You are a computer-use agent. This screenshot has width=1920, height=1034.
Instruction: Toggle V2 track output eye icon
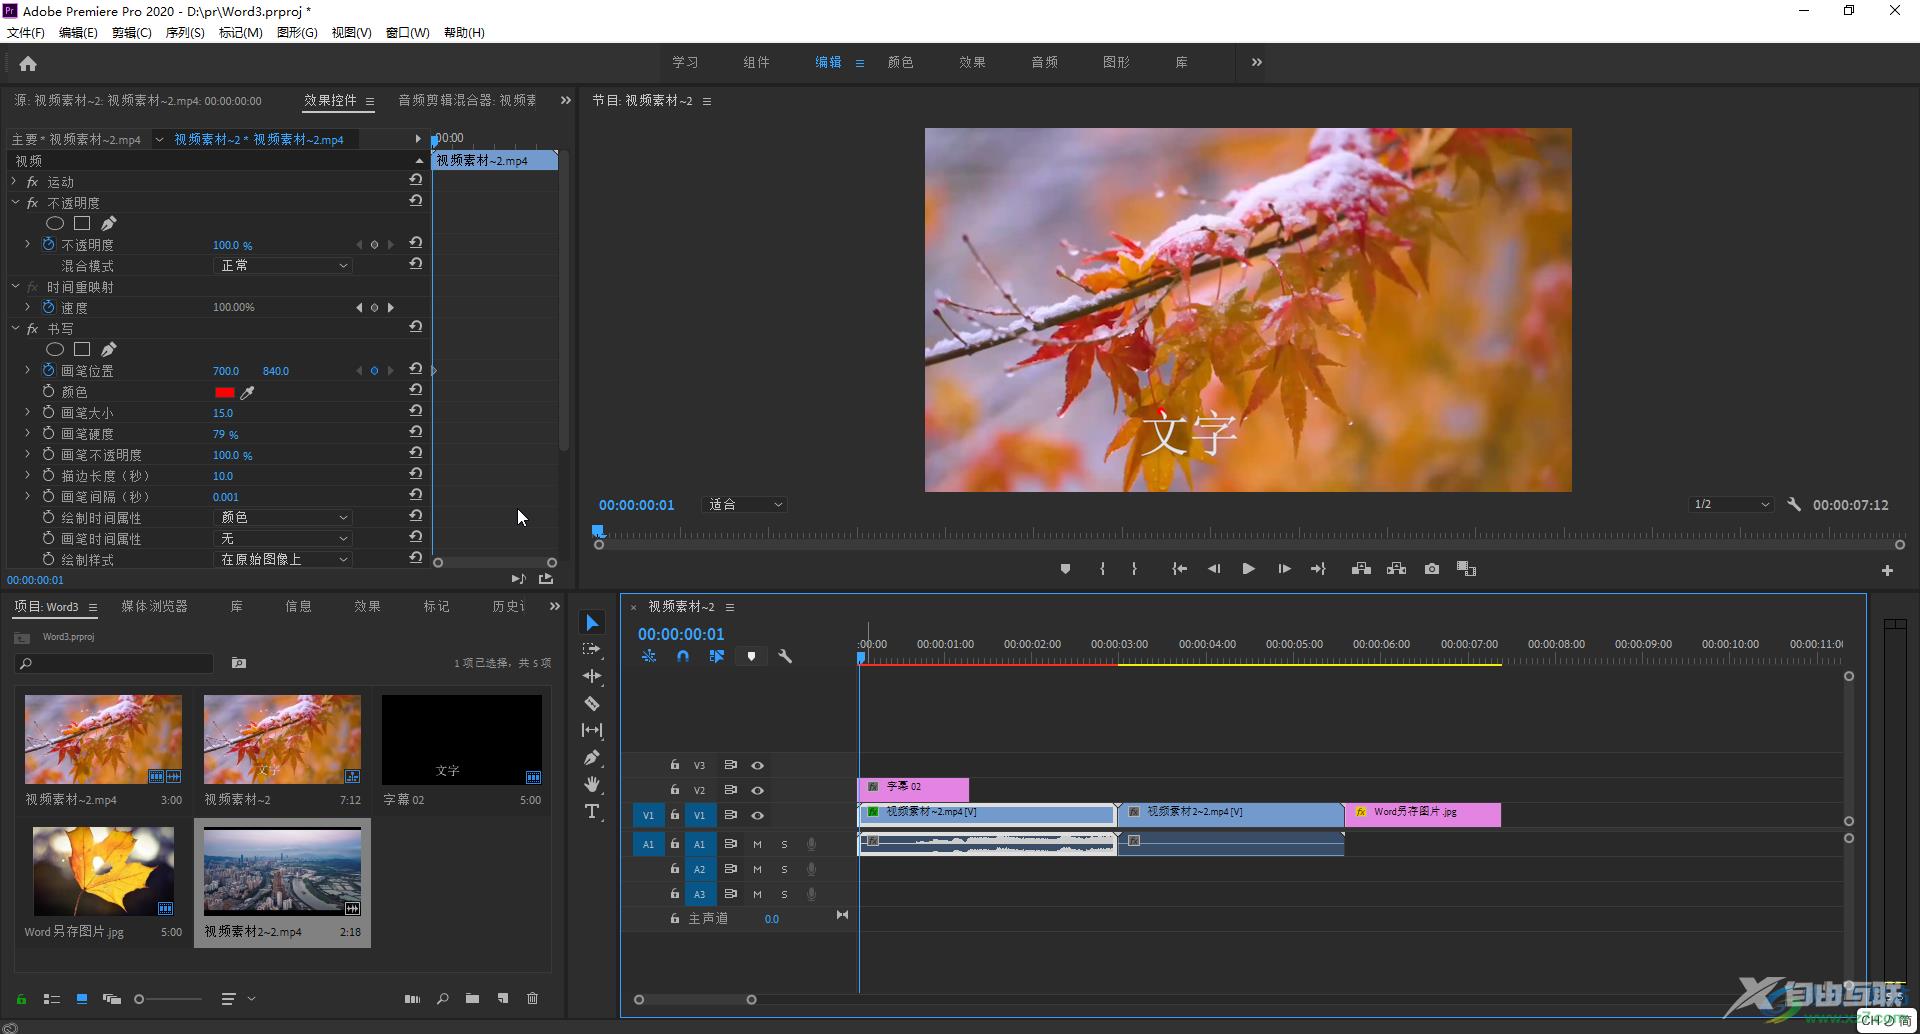pyautogui.click(x=758, y=791)
